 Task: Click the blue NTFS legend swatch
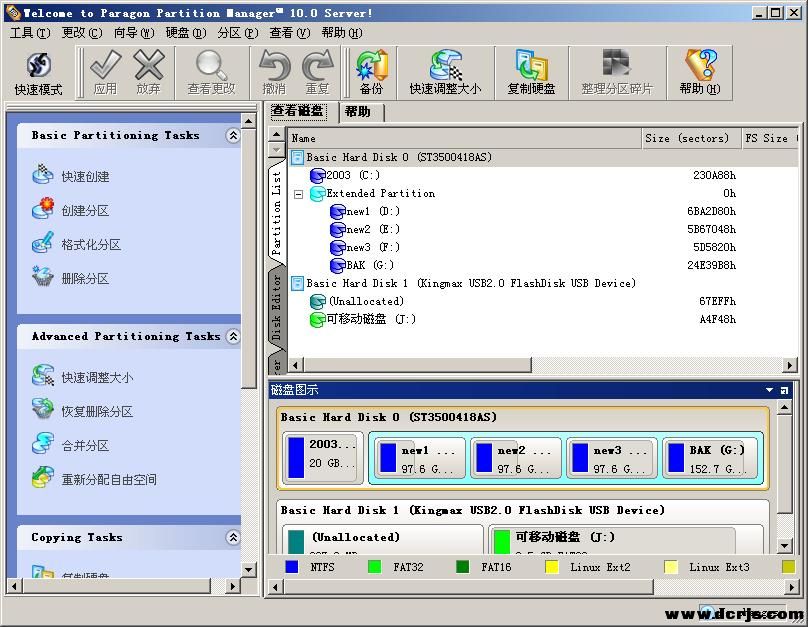click(x=292, y=567)
